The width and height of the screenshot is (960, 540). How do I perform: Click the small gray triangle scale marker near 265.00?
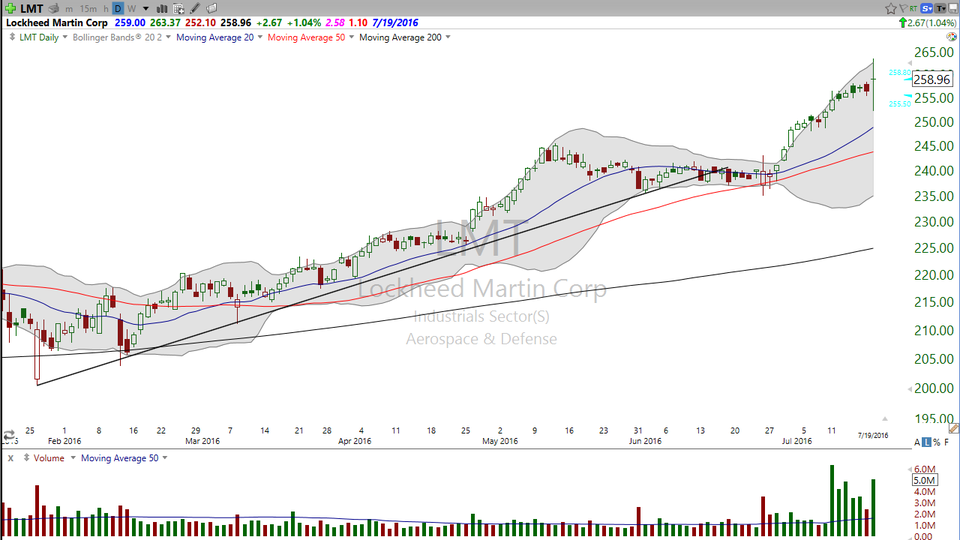[x=909, y=64]
